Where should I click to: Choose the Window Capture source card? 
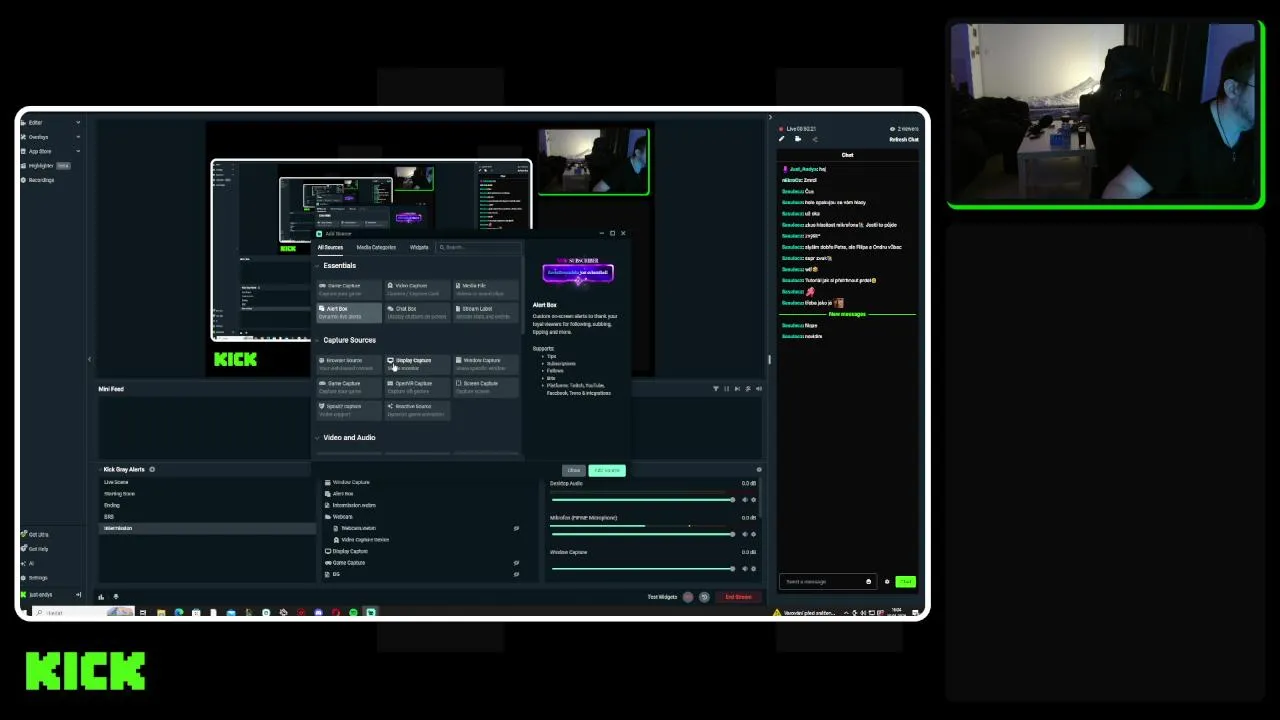point(486,364)
